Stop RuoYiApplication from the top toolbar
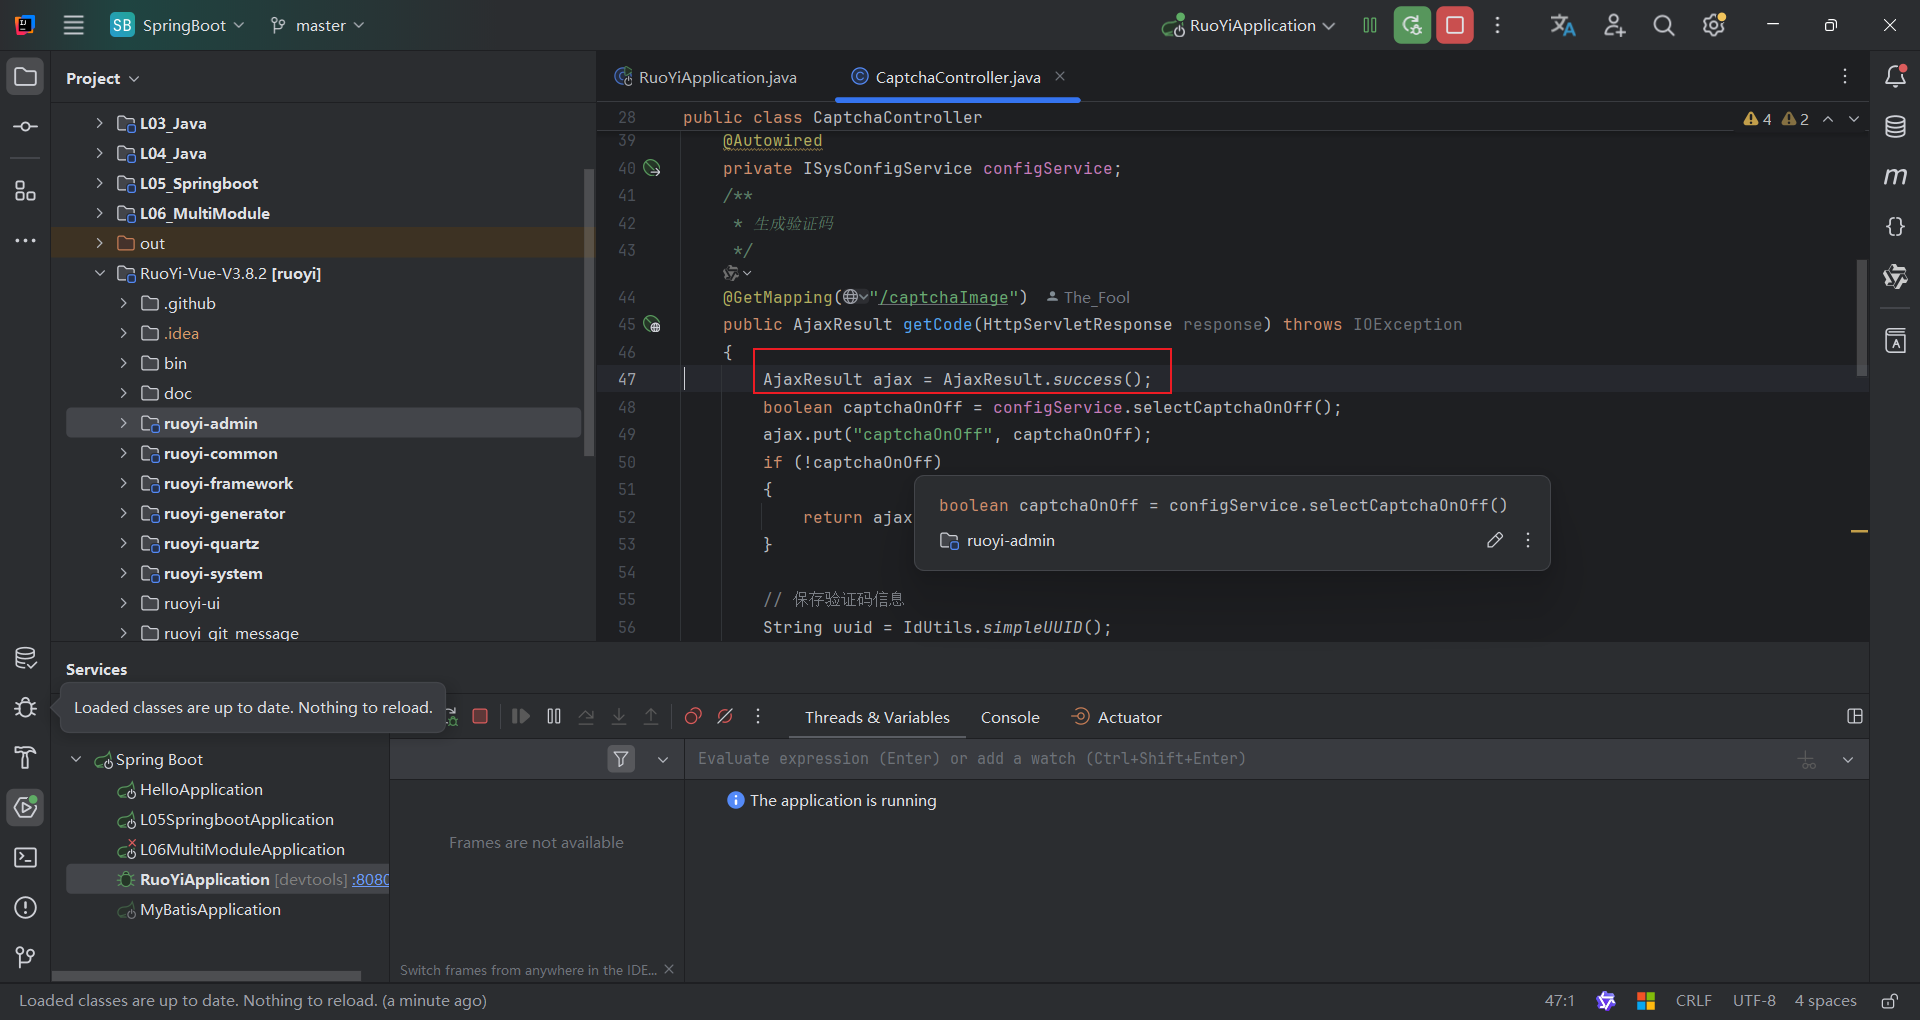1920x1020 pixels. click(1455, 25)
